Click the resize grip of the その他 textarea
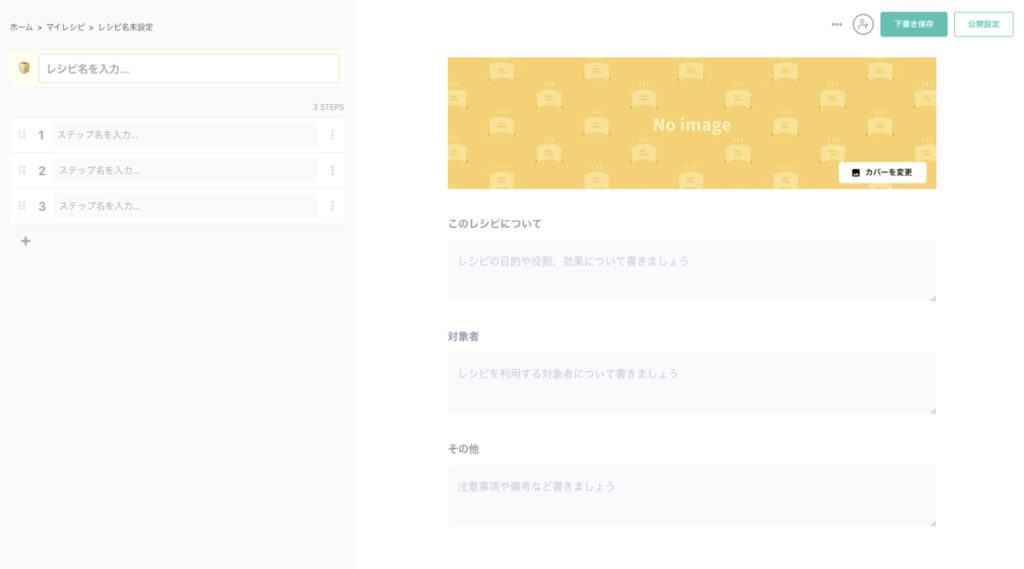The width and height of the screenshot is (1024, 569). 933,523
